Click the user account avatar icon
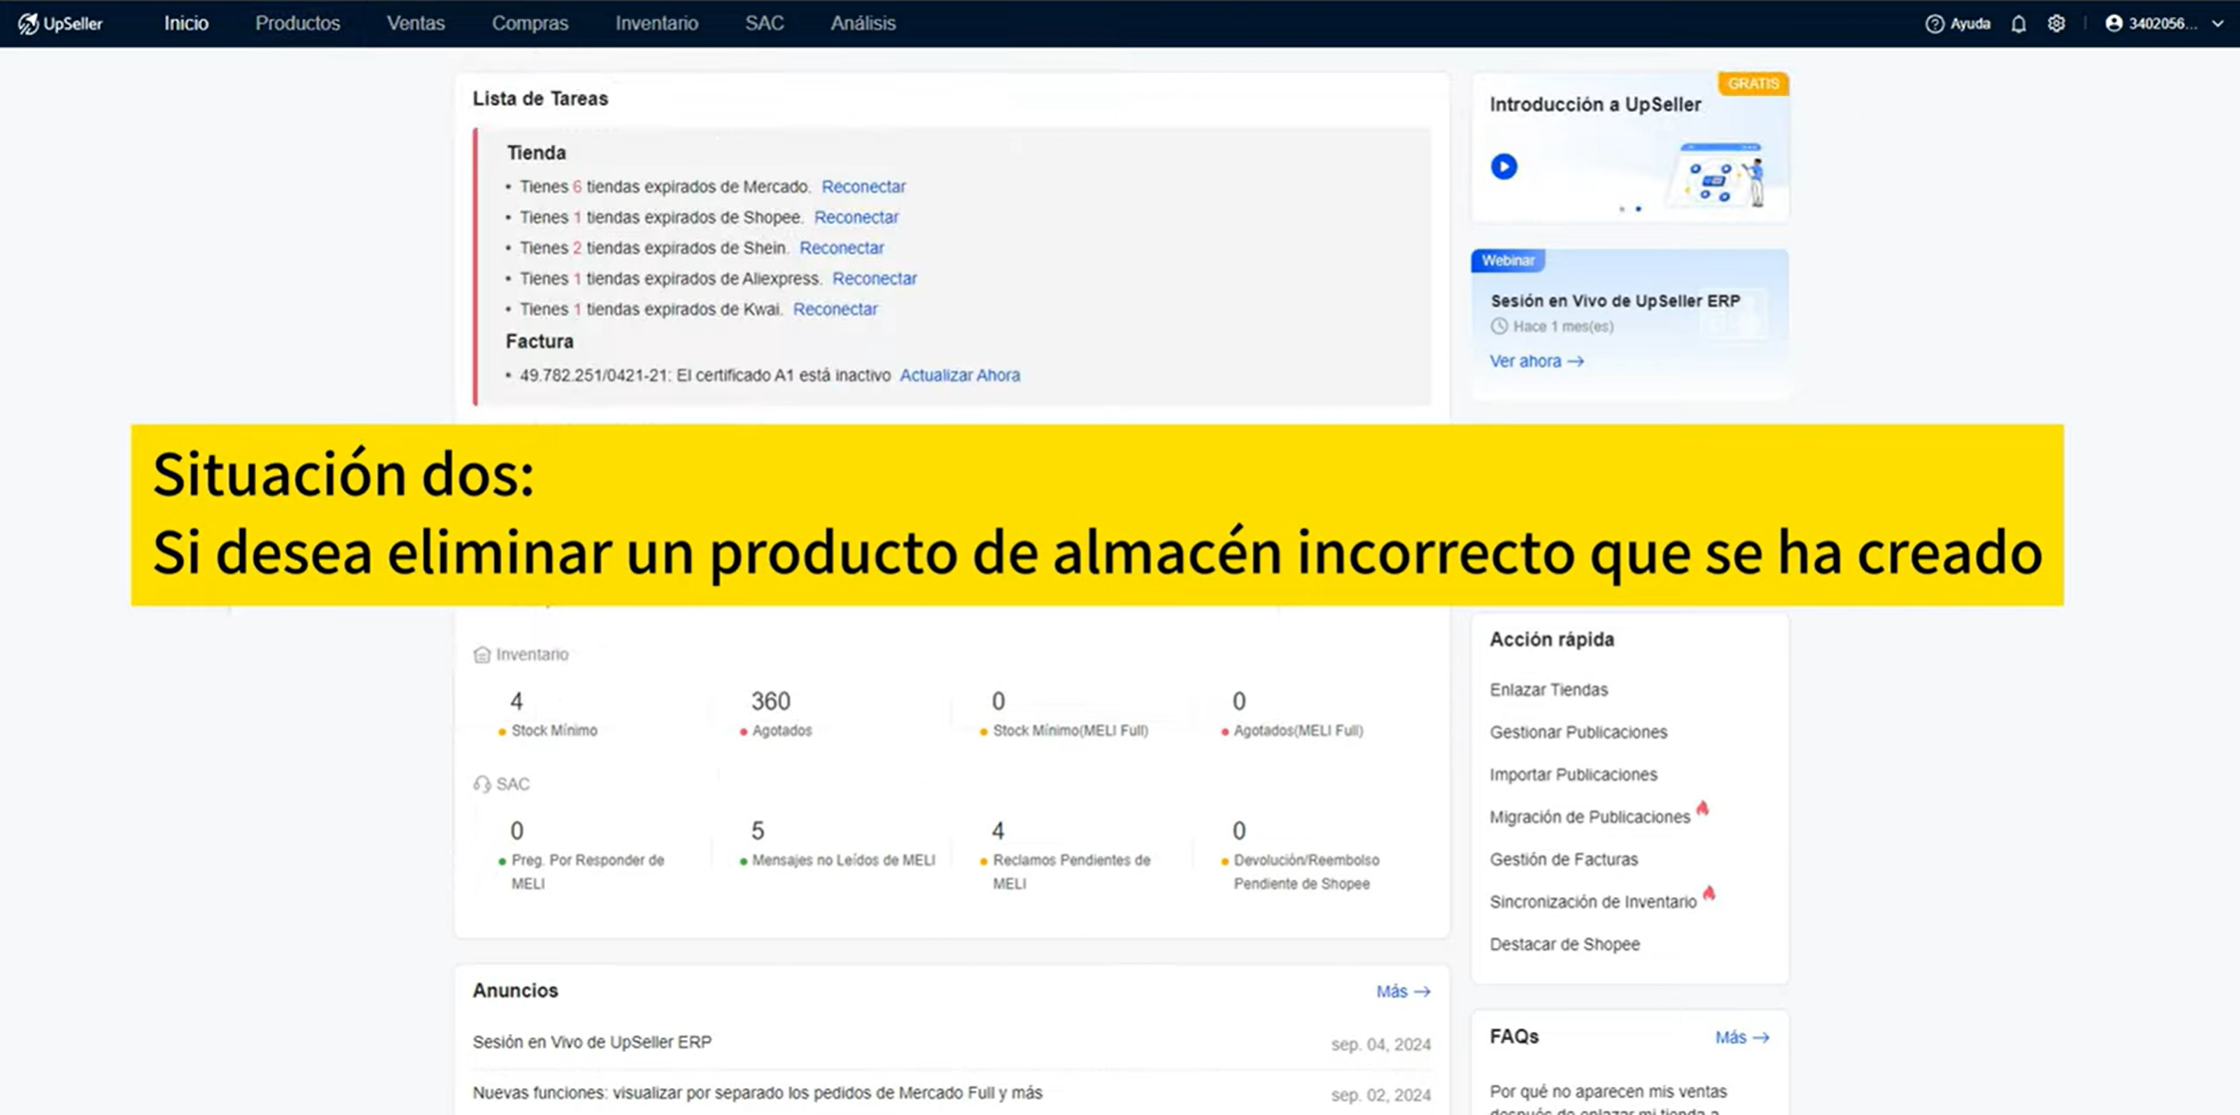The image size is (2240, 1115). (x=2113, y=23)
